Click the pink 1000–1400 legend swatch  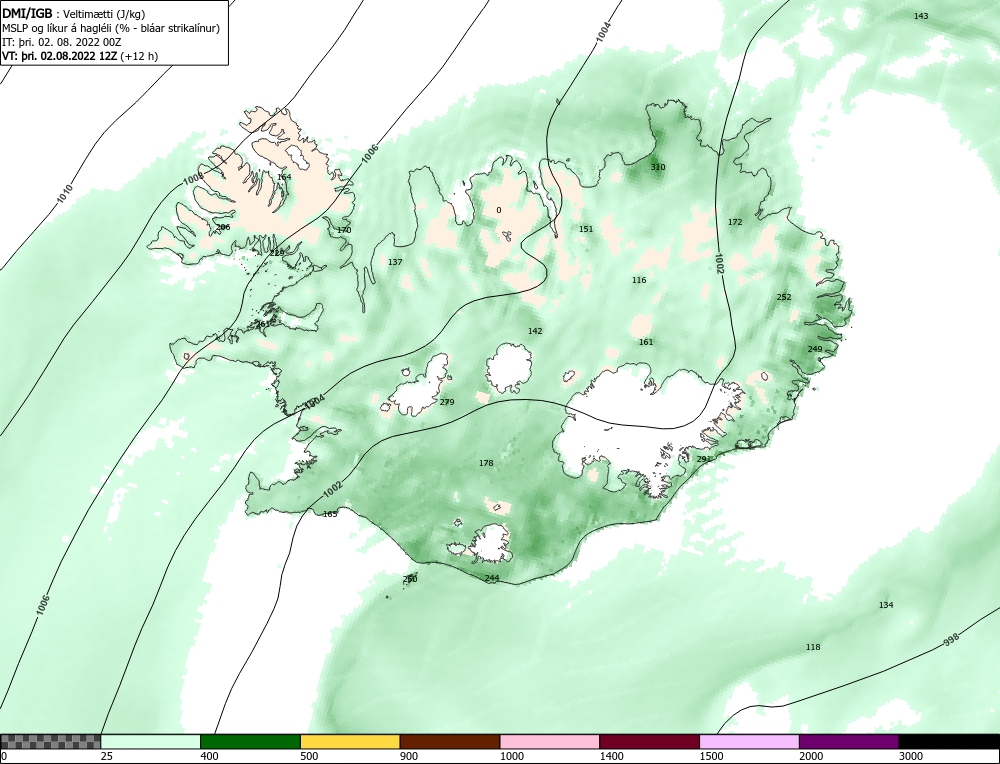(550, 741)
